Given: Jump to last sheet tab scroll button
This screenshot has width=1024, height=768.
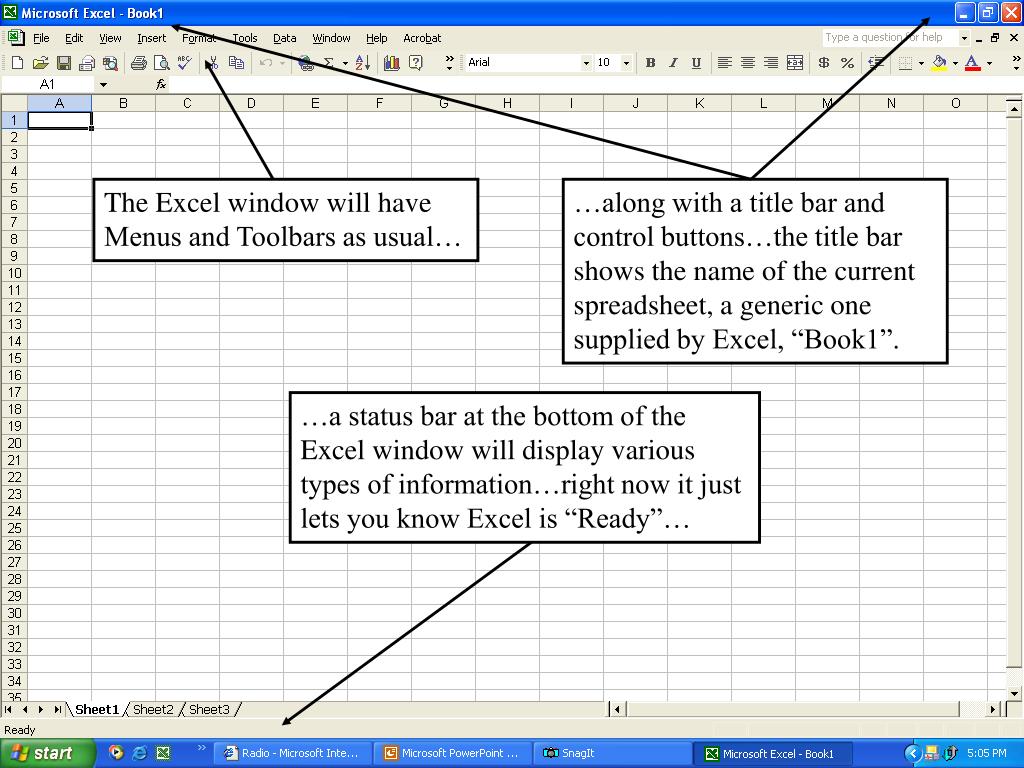Looking at the screenshot, I should click(57, 709).
